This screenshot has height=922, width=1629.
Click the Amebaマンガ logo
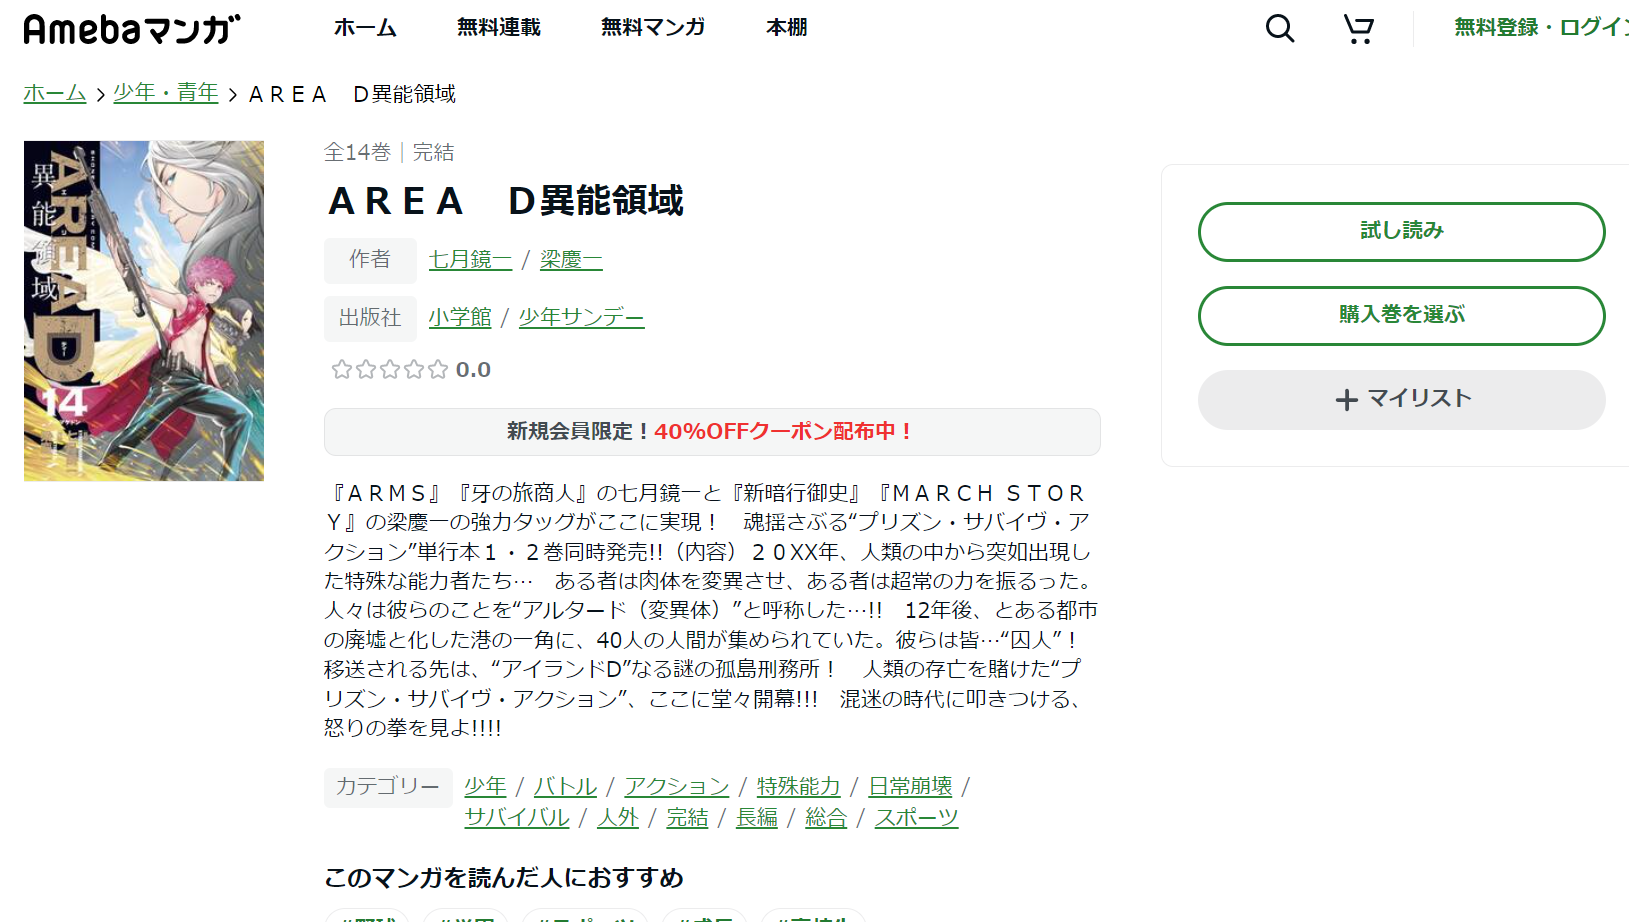(x=130, y=28)
